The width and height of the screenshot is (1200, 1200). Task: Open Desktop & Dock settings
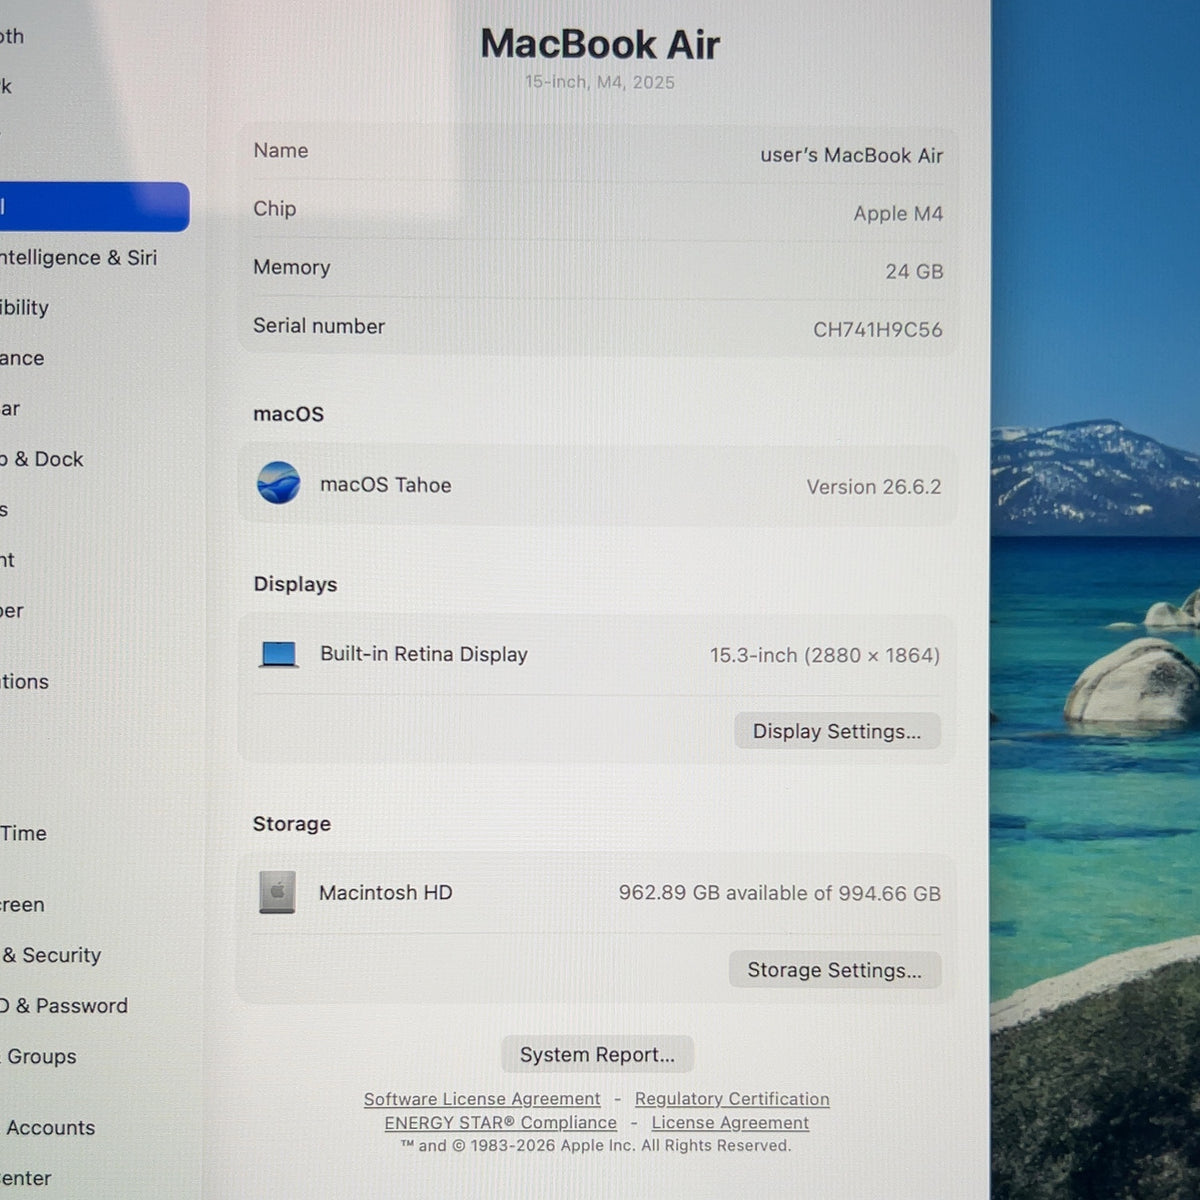point(42,459)
